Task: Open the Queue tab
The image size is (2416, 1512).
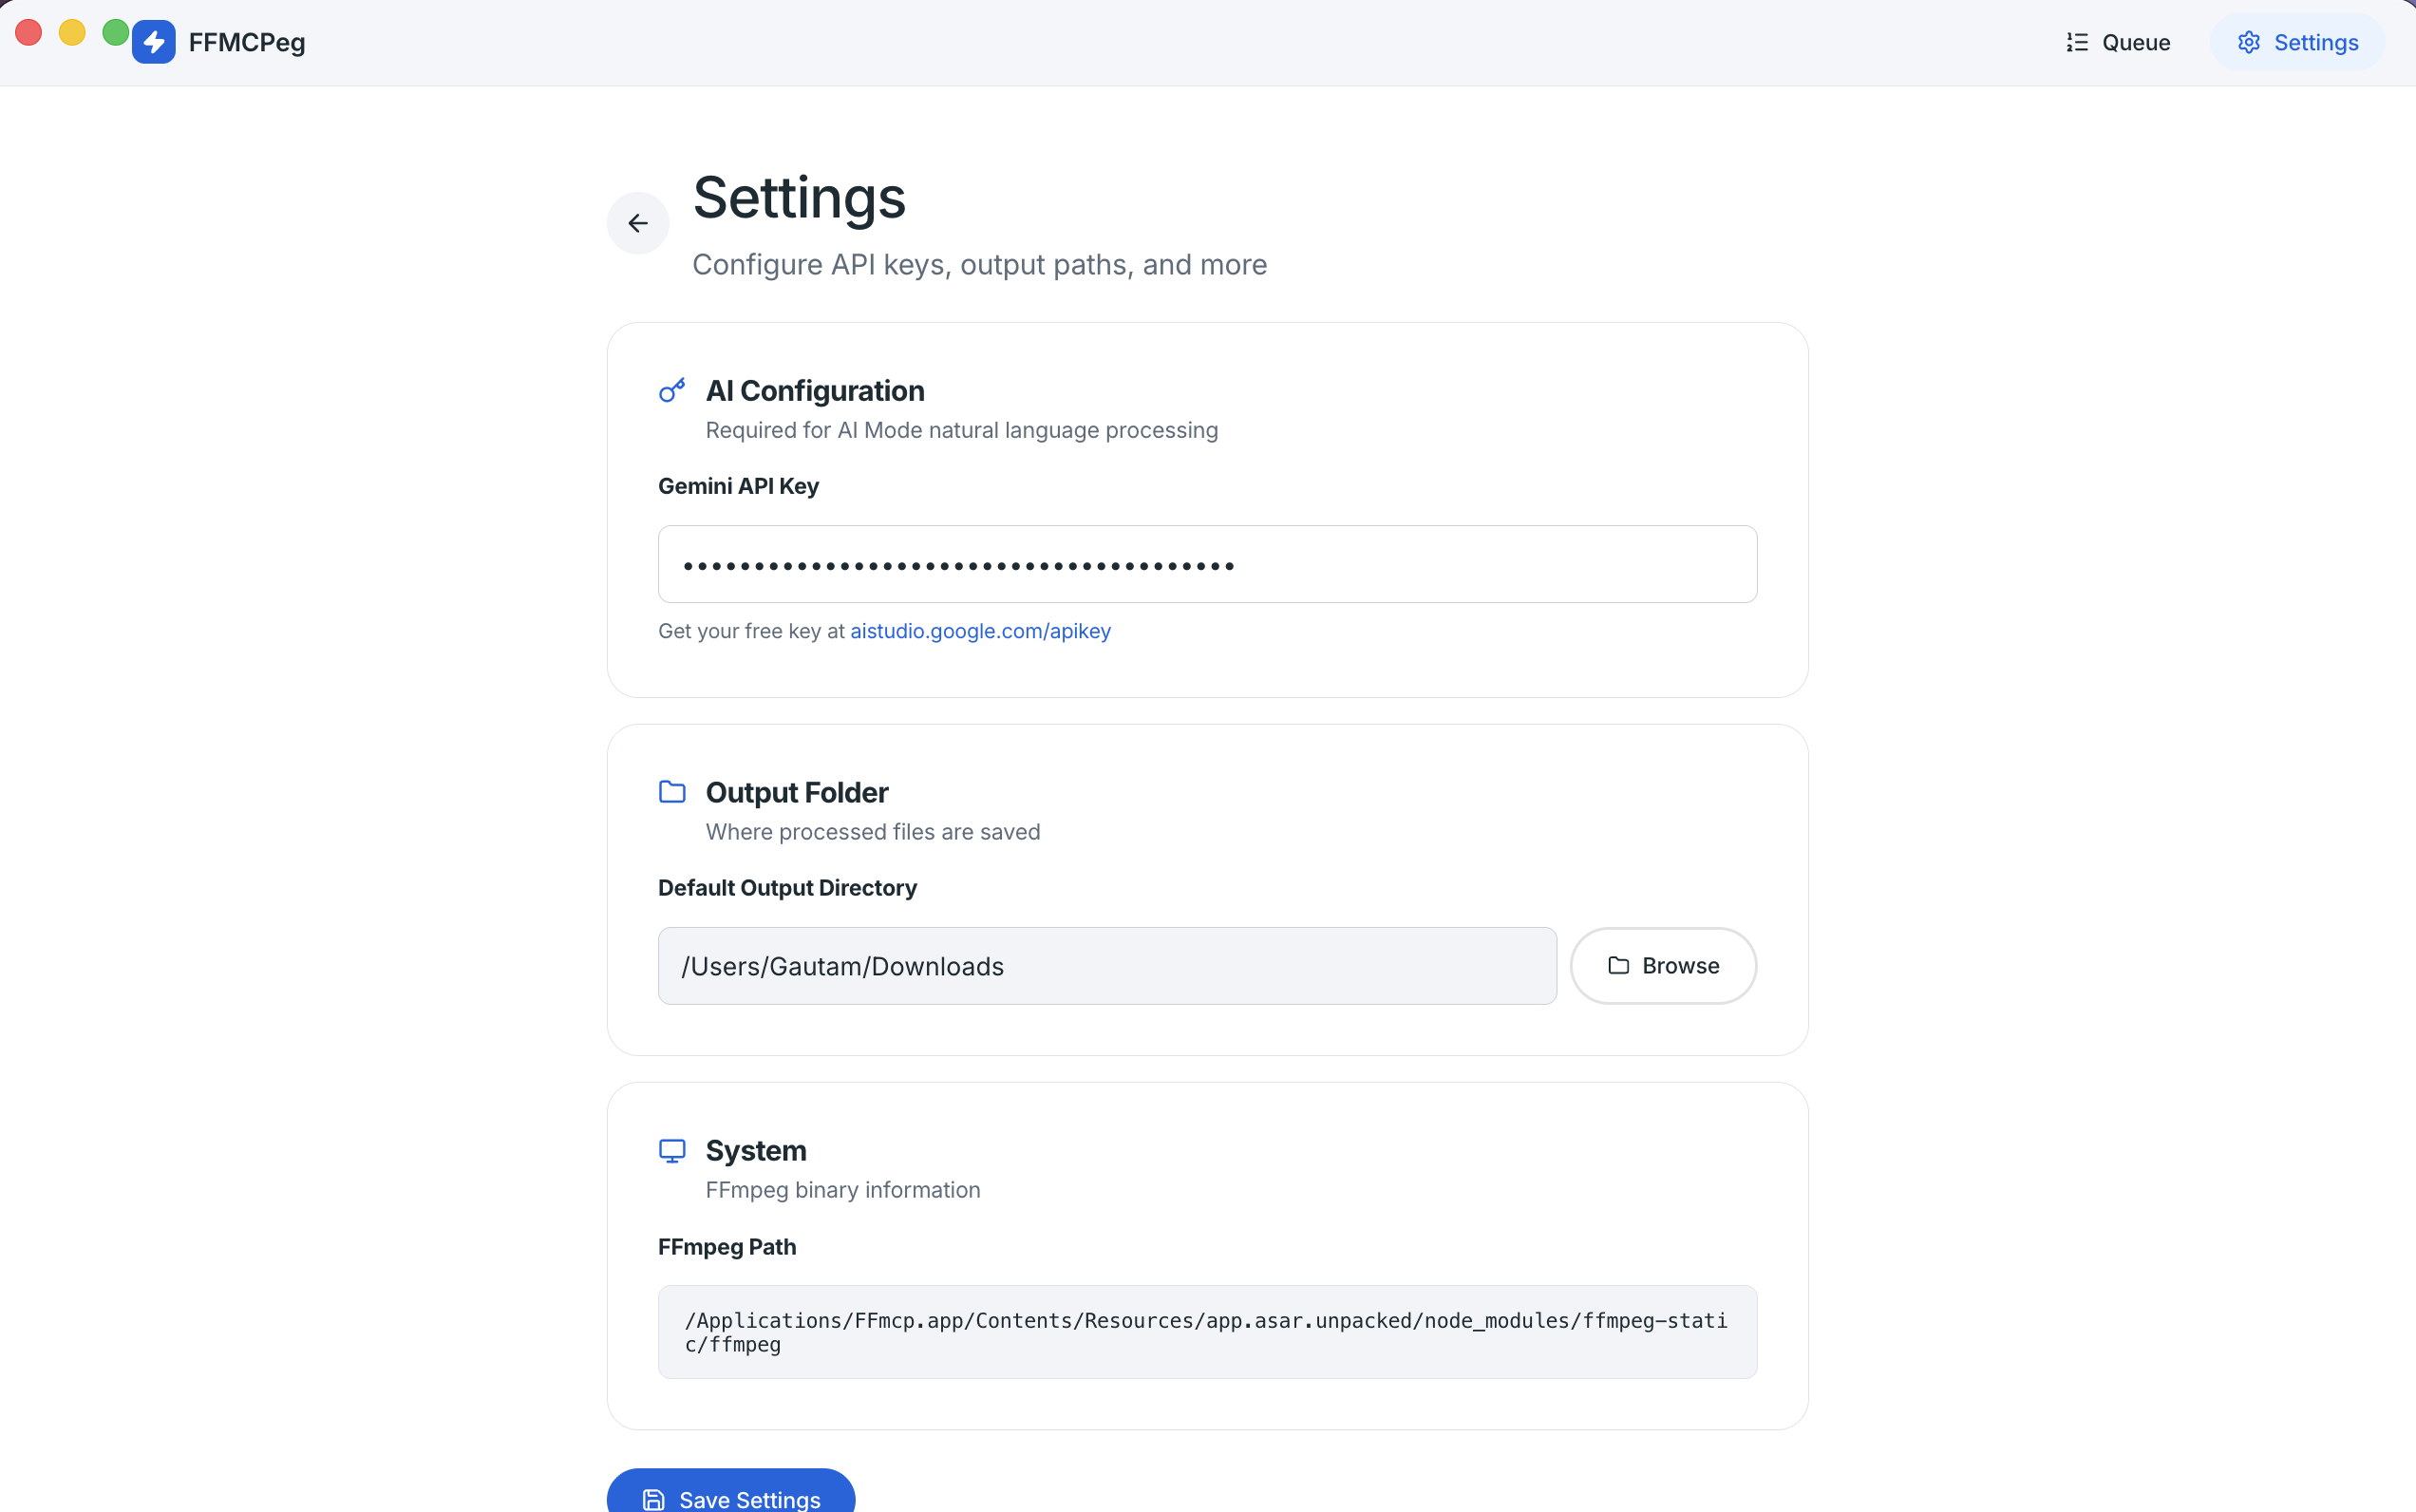Action: pyautogui.click(x=2118, y=42)
